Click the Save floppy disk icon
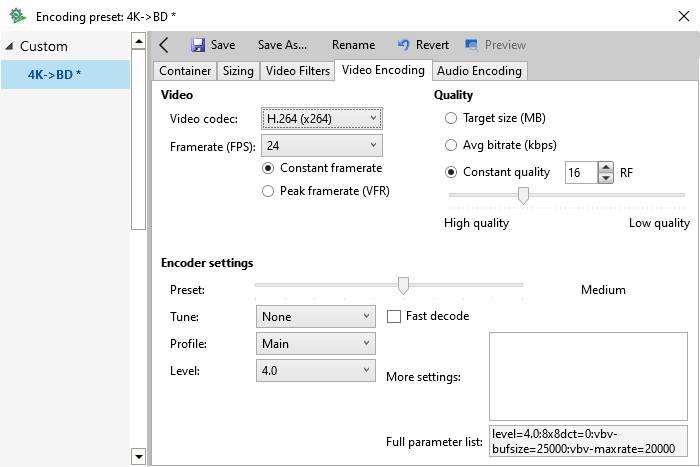Screen dimensions: 700x467 tap(198, 45)
